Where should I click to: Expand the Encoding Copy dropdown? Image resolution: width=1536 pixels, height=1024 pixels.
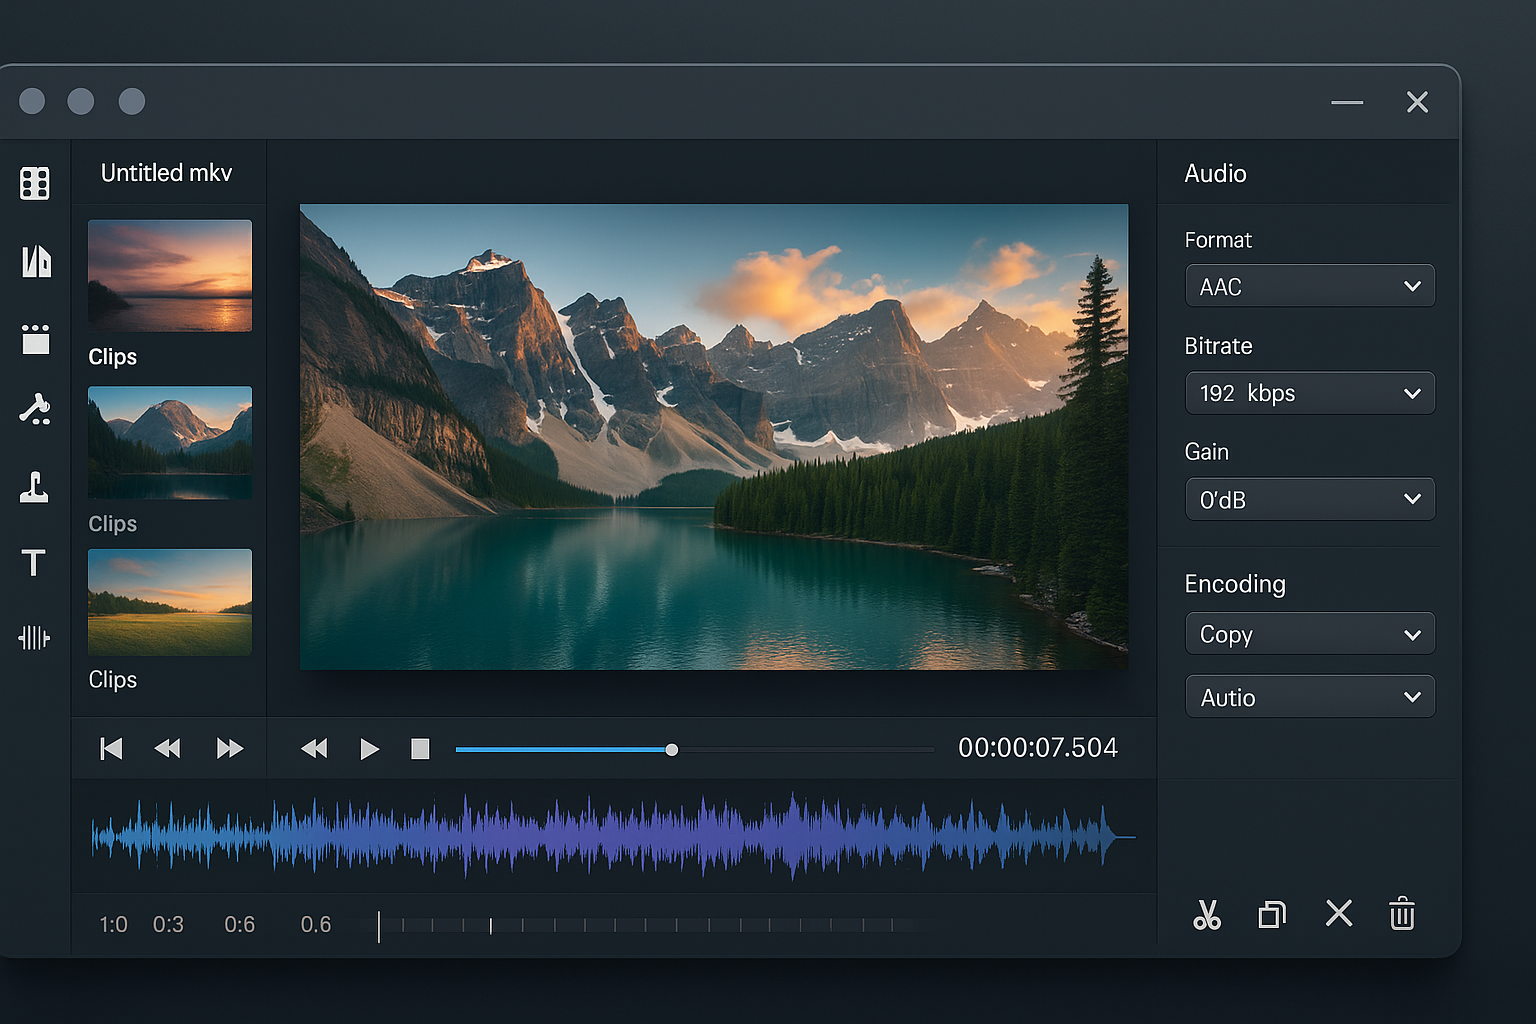(1309, 634)
